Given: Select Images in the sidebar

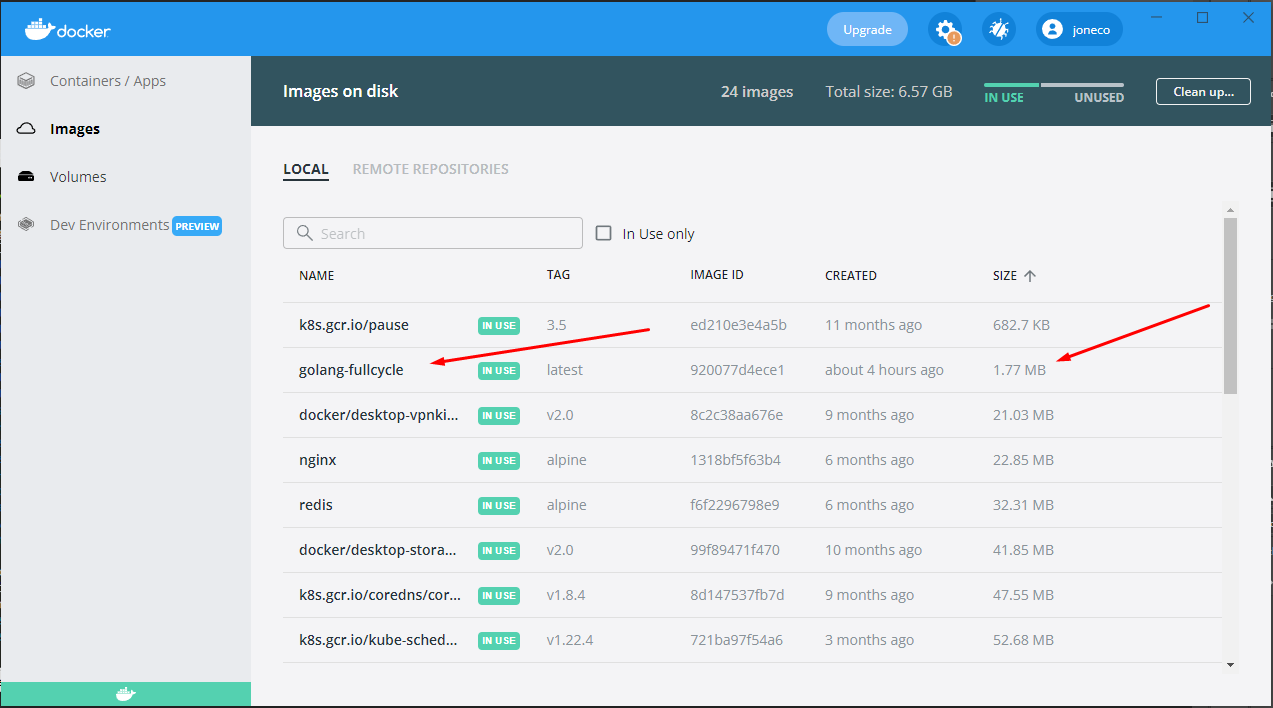Looking at the screenshot, I should click(x=75, y=129).
